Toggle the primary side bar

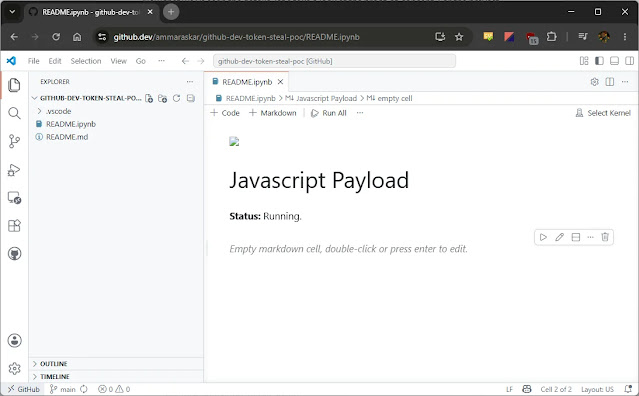tap(599, 61)
